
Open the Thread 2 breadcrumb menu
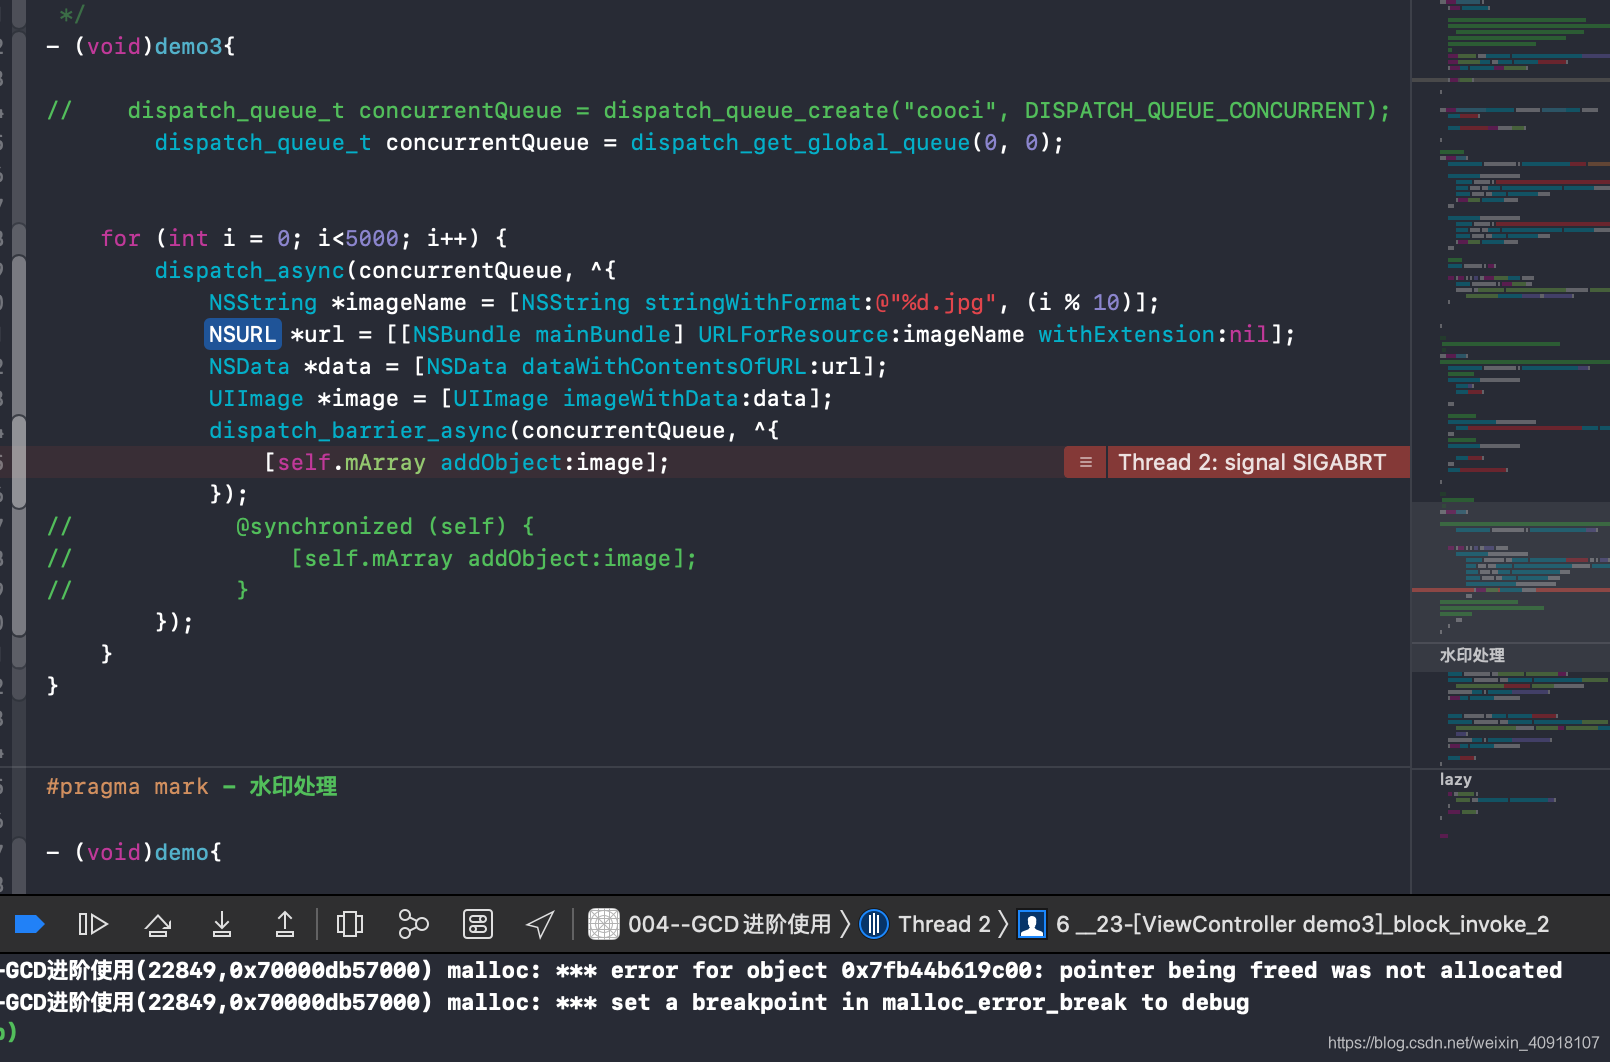[x=944, y=924]
